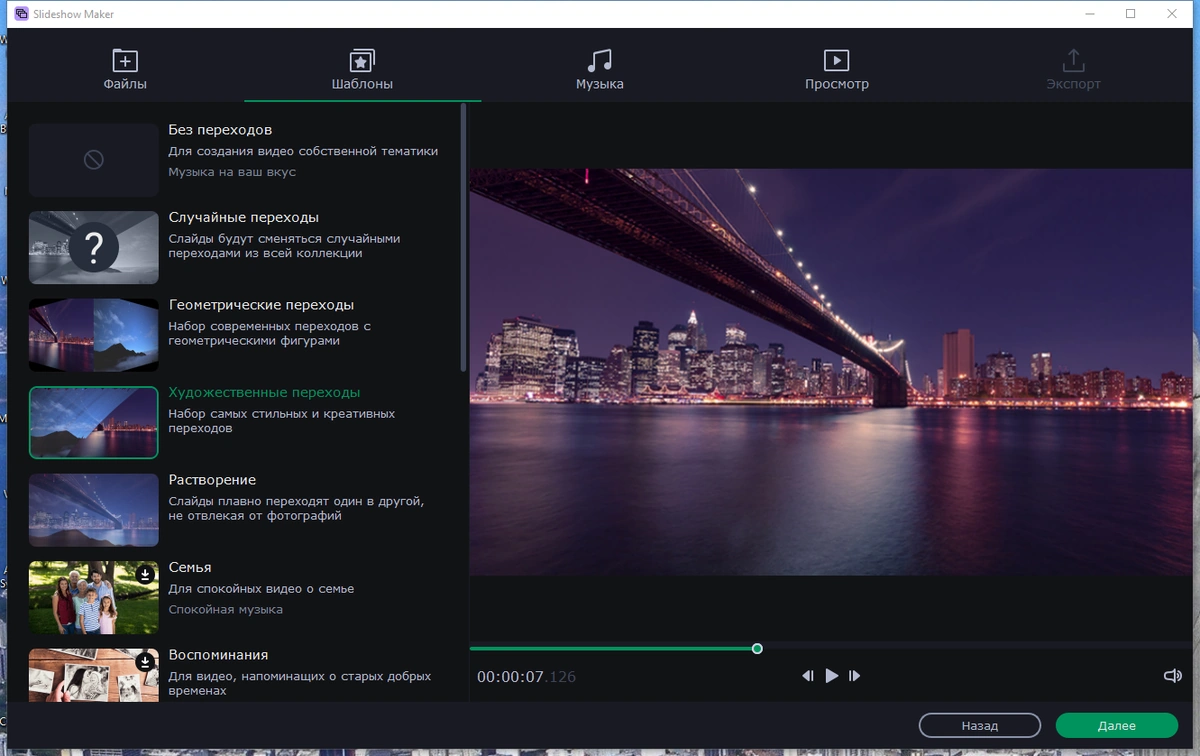This screenshot has height=756, width=1200.
Task: Step to next frame in player
Action: pos(855,676)
